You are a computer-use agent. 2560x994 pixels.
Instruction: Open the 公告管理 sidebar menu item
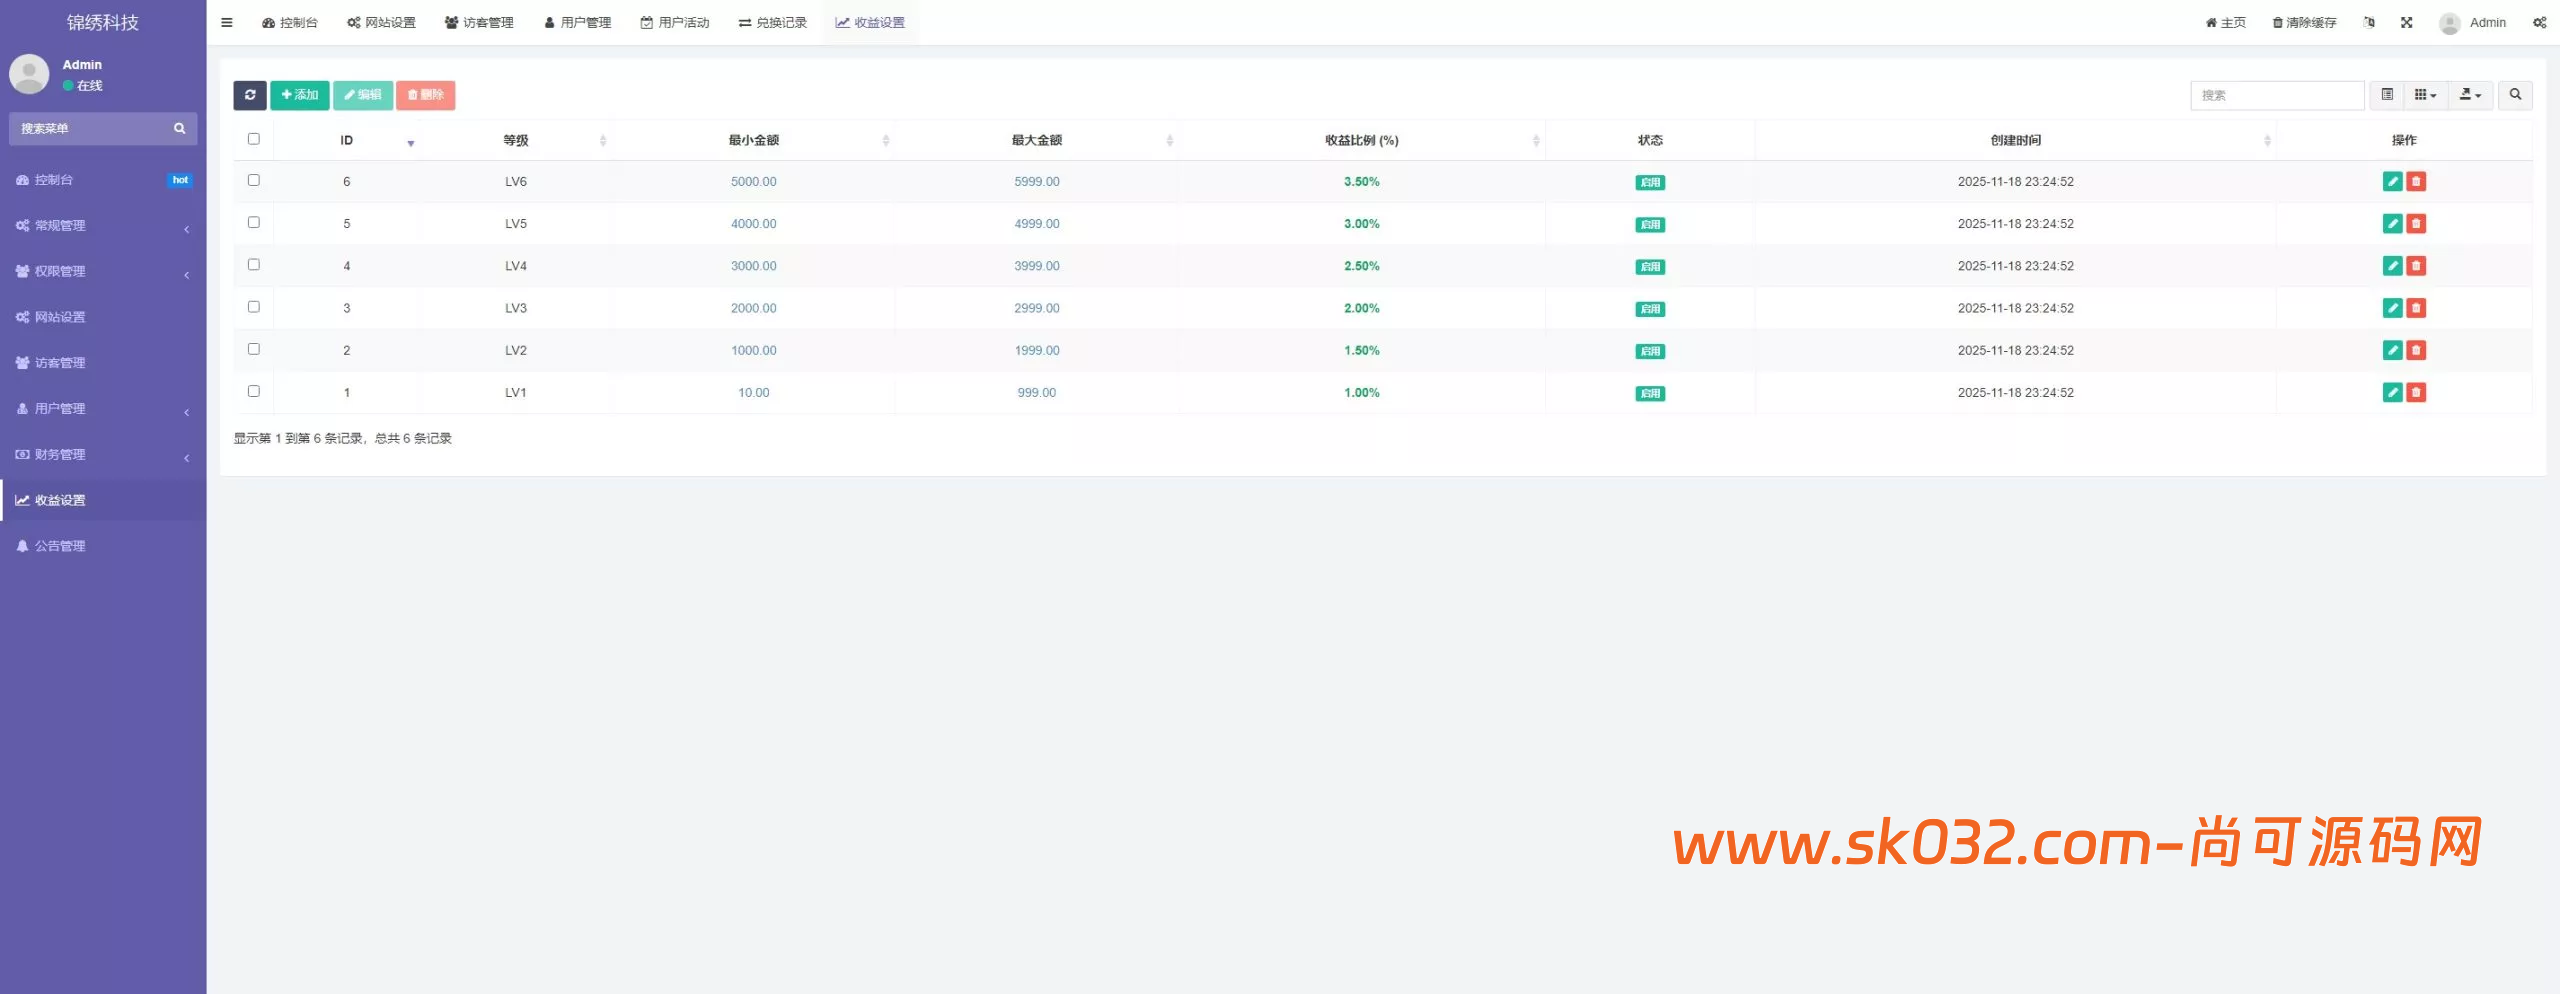point(64,545)
